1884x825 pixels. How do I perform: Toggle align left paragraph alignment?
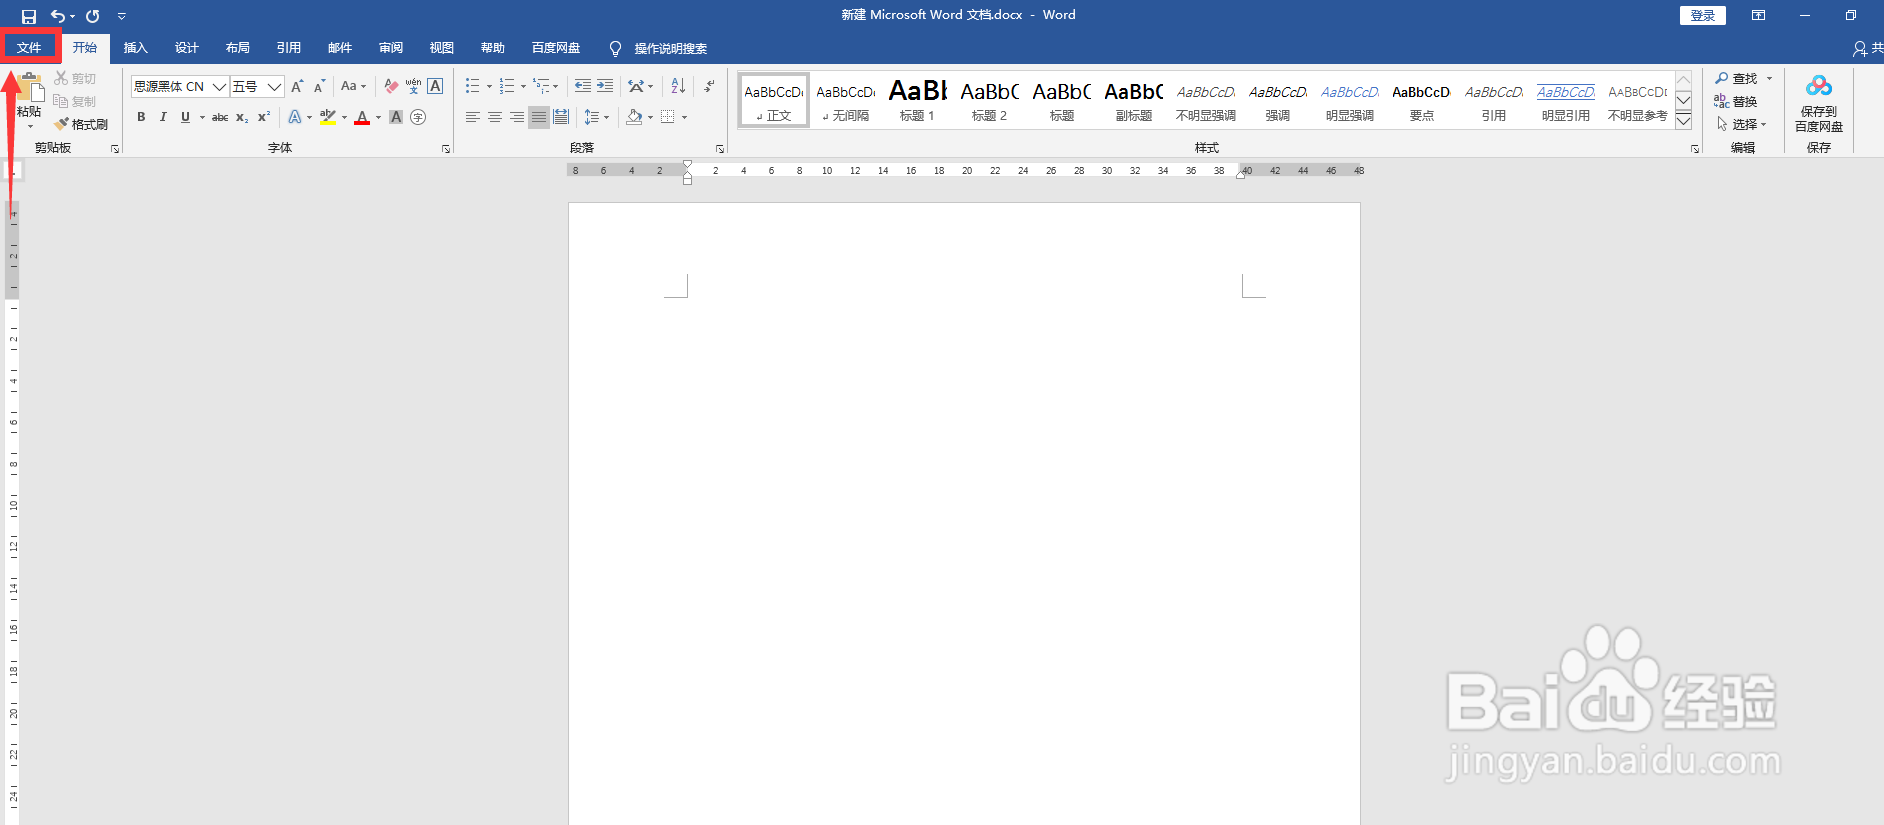(x=473, y=117)
